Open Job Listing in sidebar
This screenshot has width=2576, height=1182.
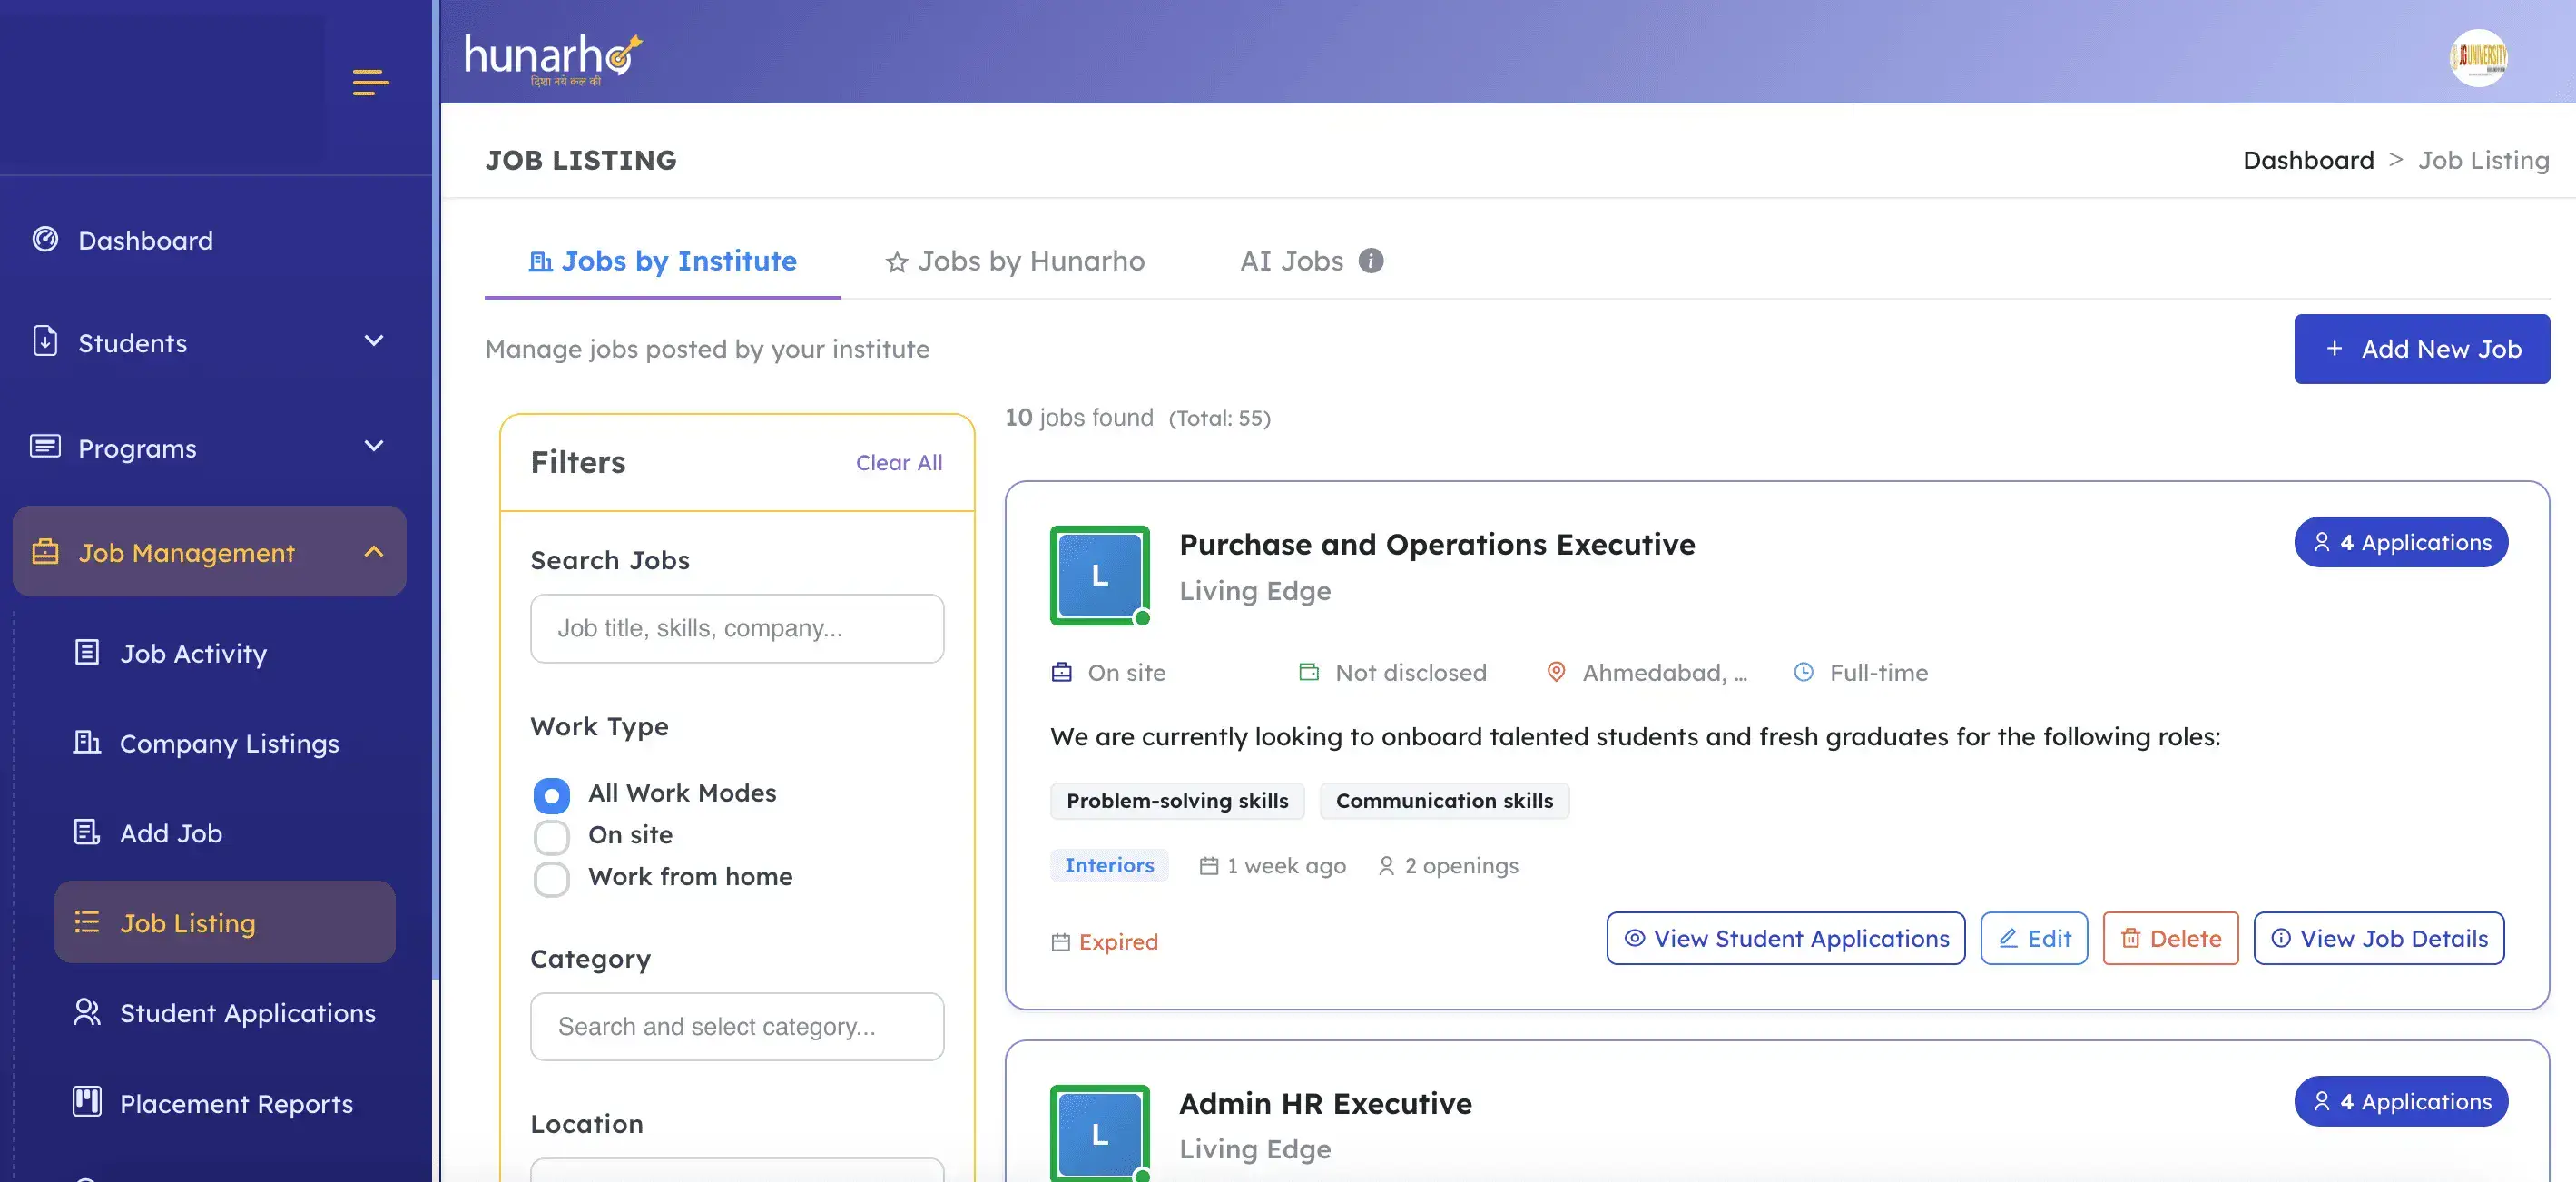[225, 922]
